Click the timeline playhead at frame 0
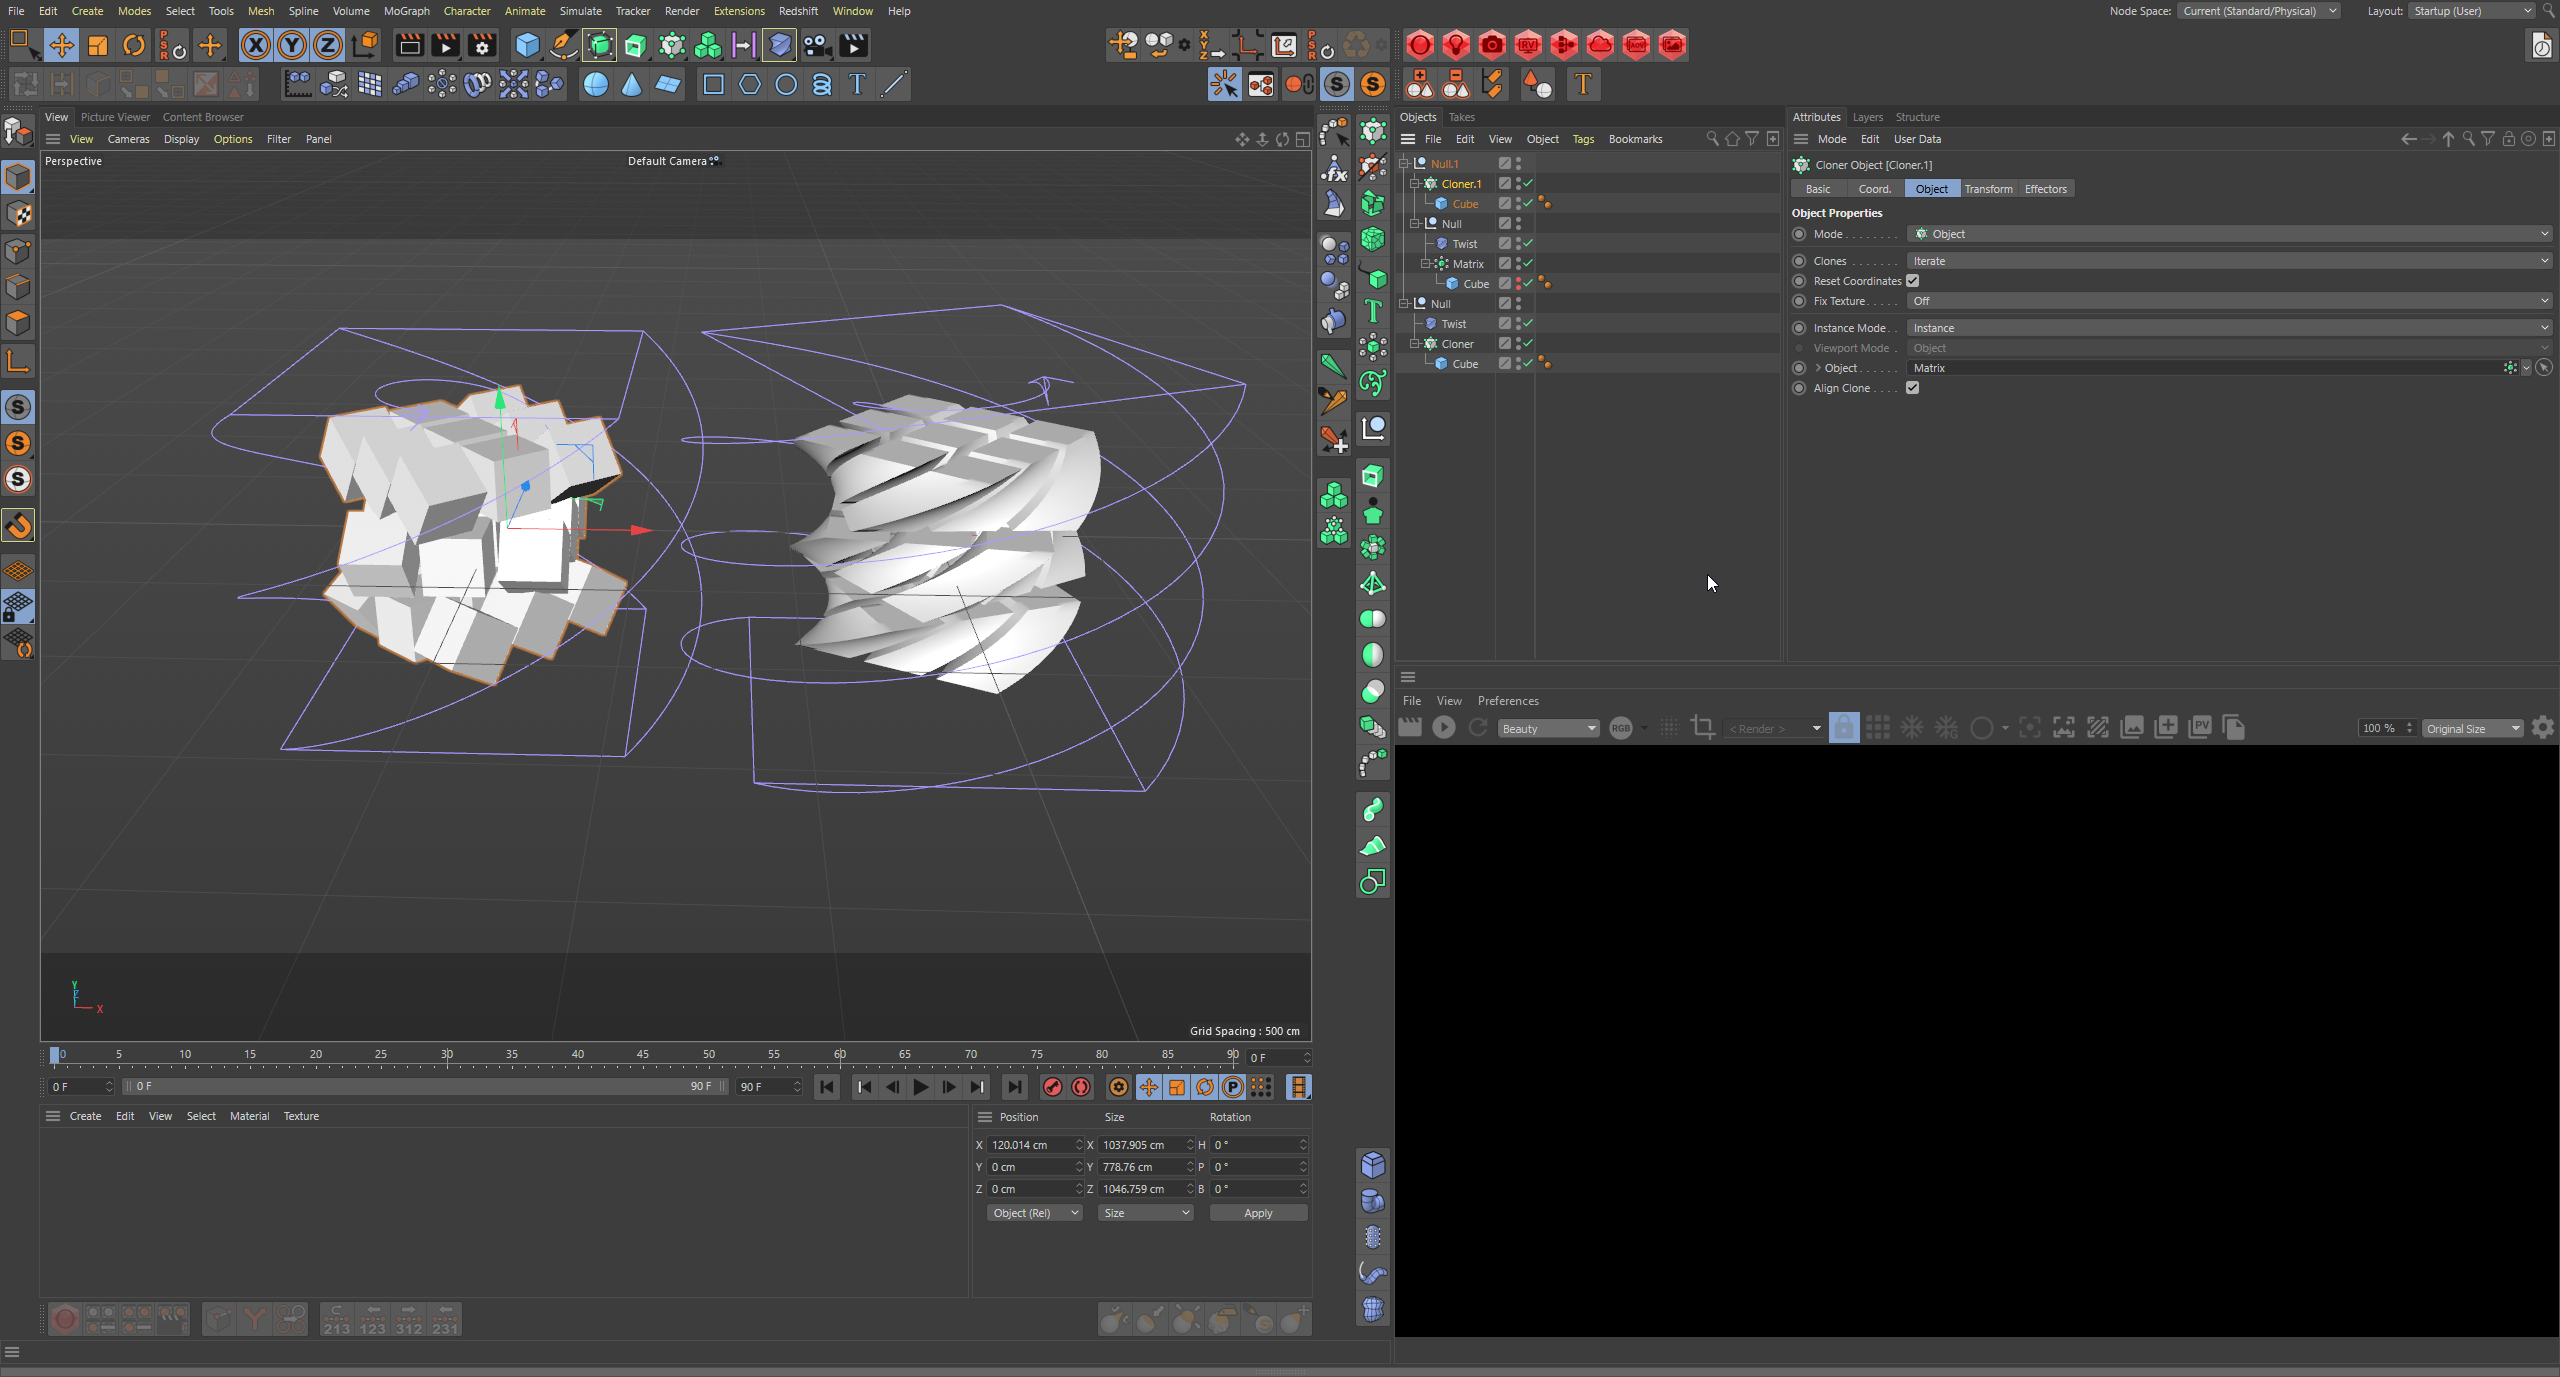This screenshot has width=2560, height=1377. [55, 1054]
